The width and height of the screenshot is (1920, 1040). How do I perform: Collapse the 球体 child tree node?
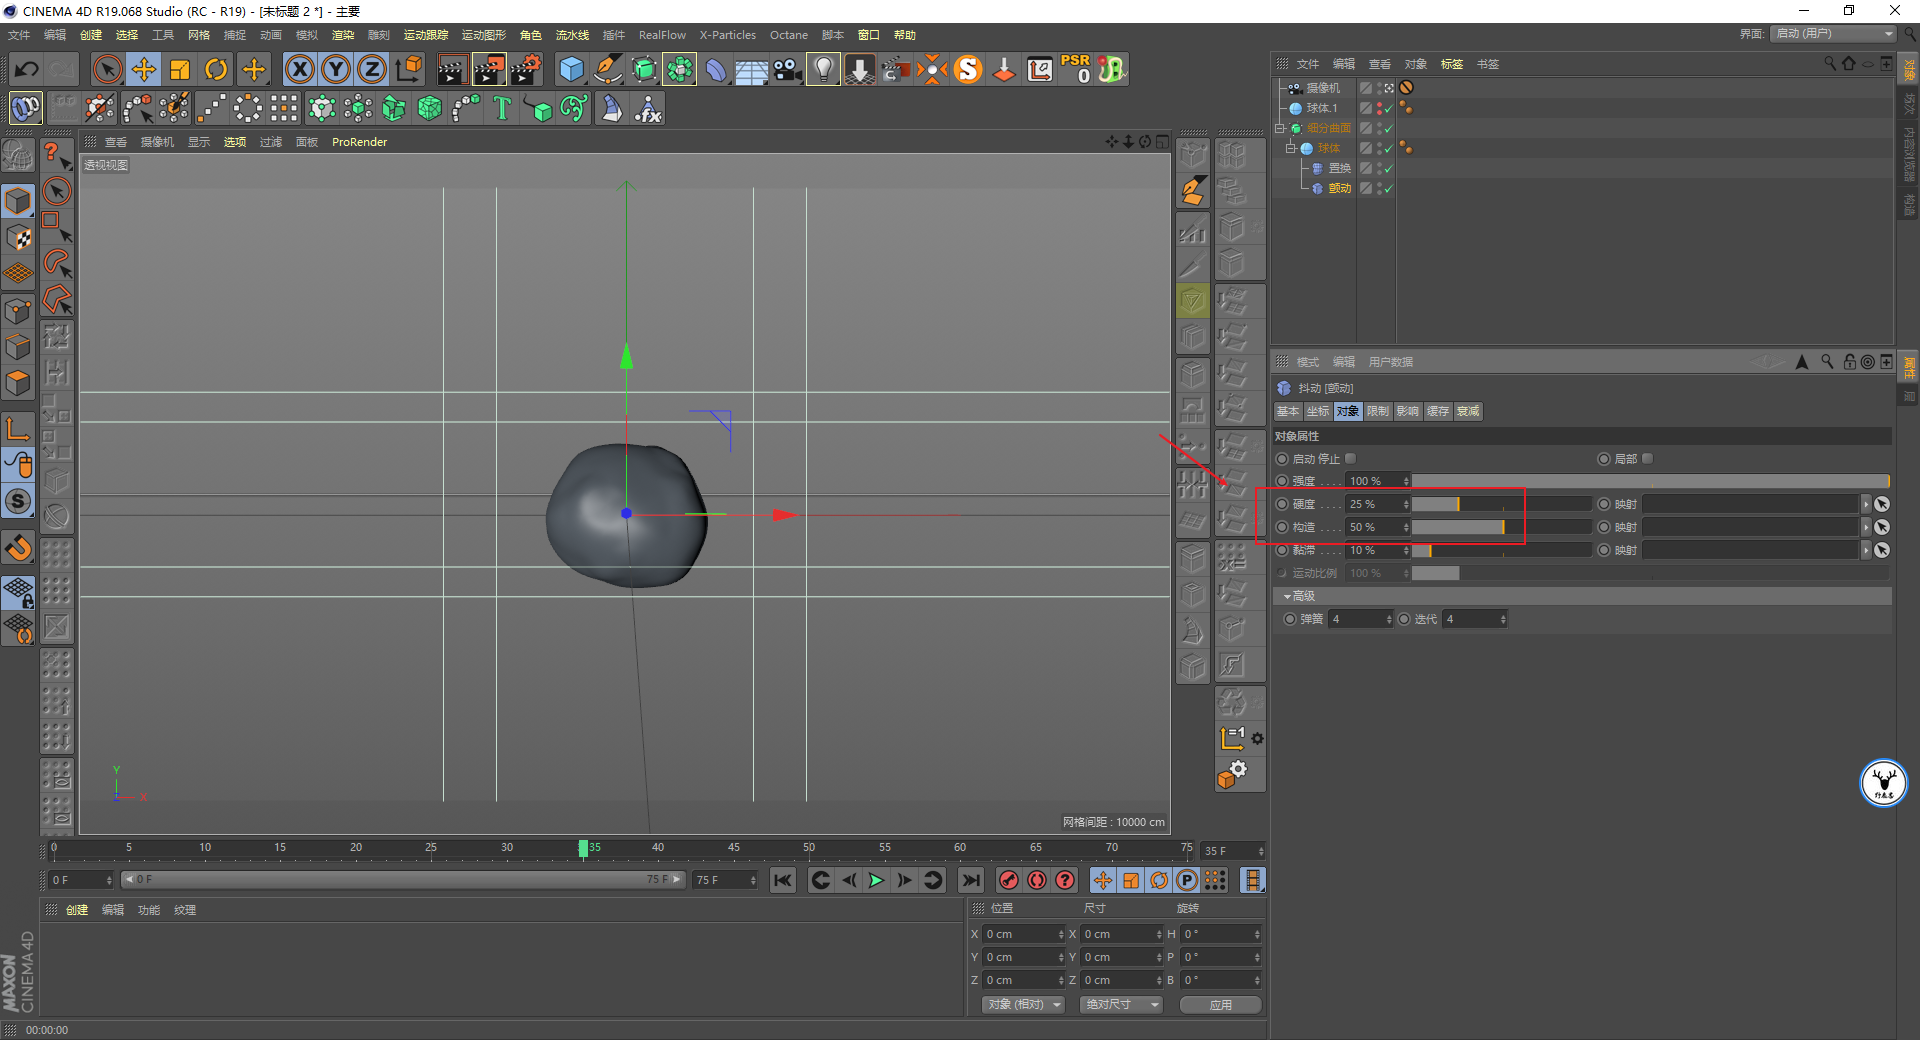(x=1291, y=148)
